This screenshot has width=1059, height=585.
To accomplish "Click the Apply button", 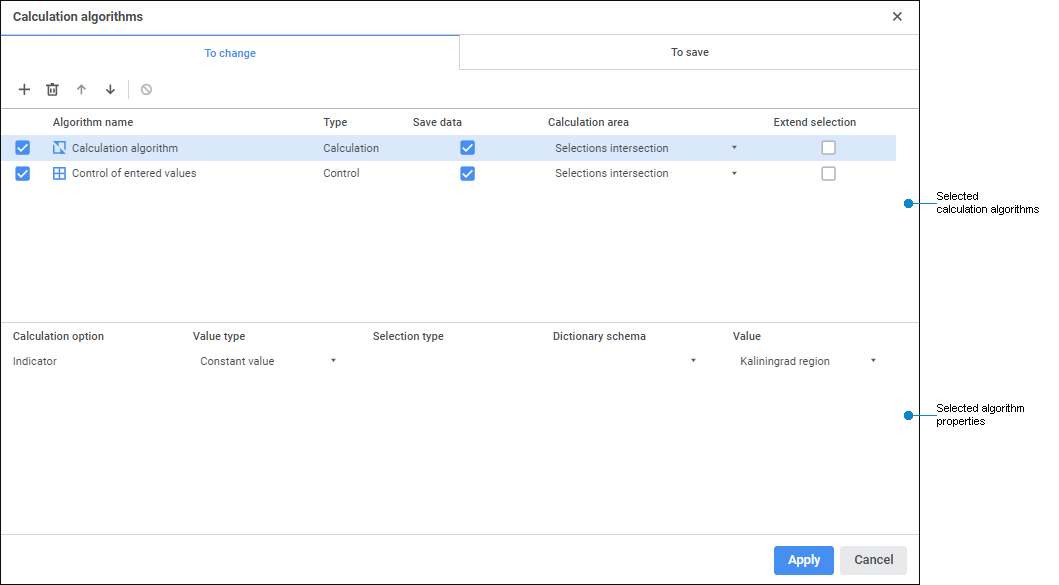I will point(804,560).
